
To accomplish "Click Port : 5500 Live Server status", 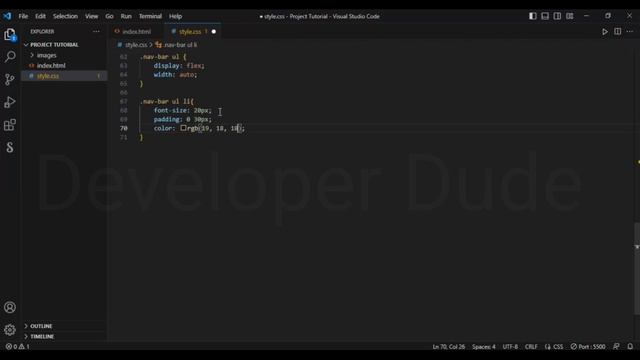I will [x=588, y=347].
